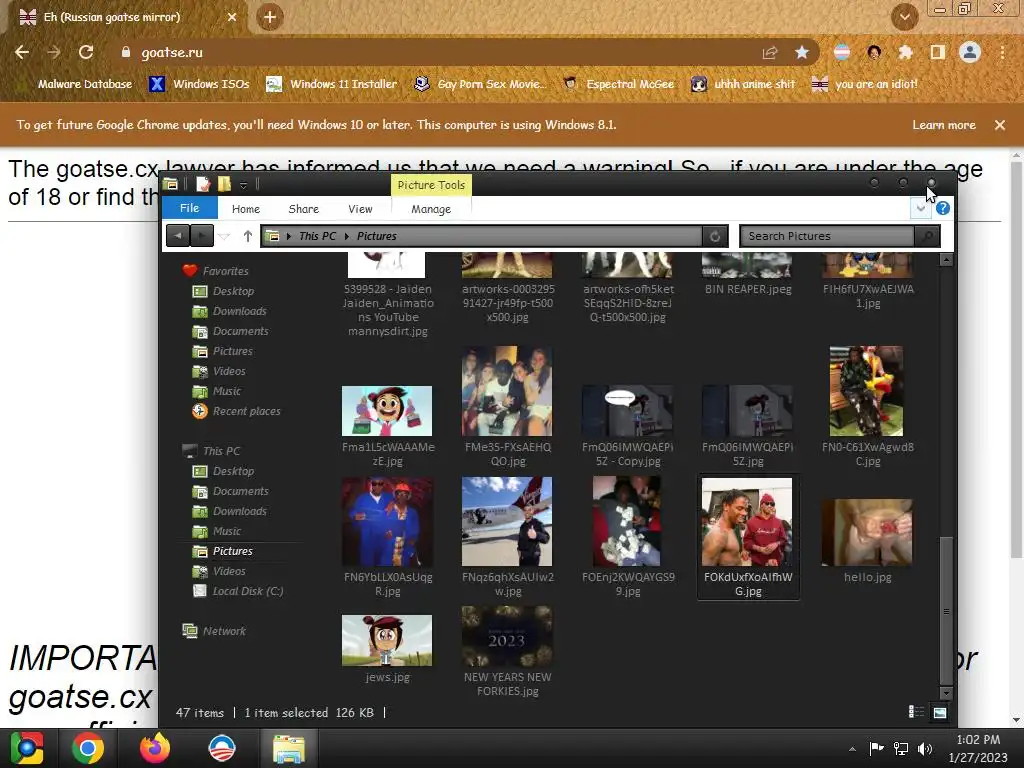Select Downloads under Favorites
The height and width of the screenshot is (768, 1024).
(239, 312)
